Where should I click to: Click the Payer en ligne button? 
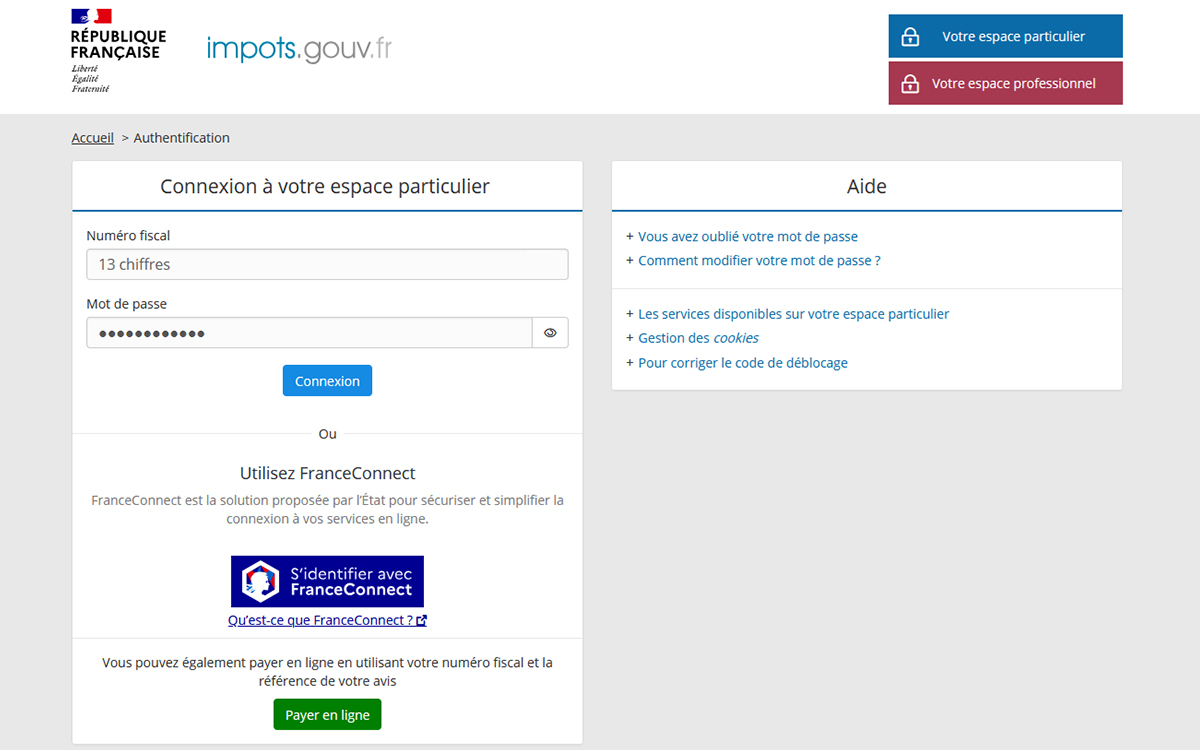point(327,715)
